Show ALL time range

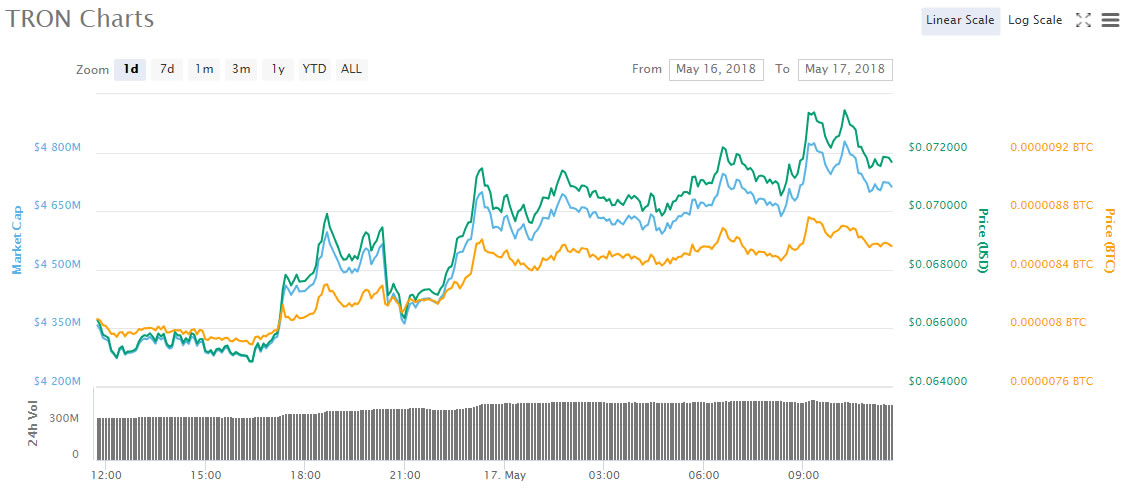(x=351, y=69)
